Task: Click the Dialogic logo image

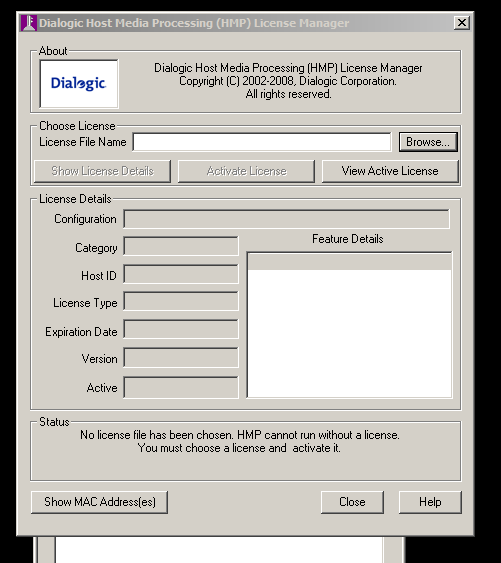Action: tap(79, 84)
